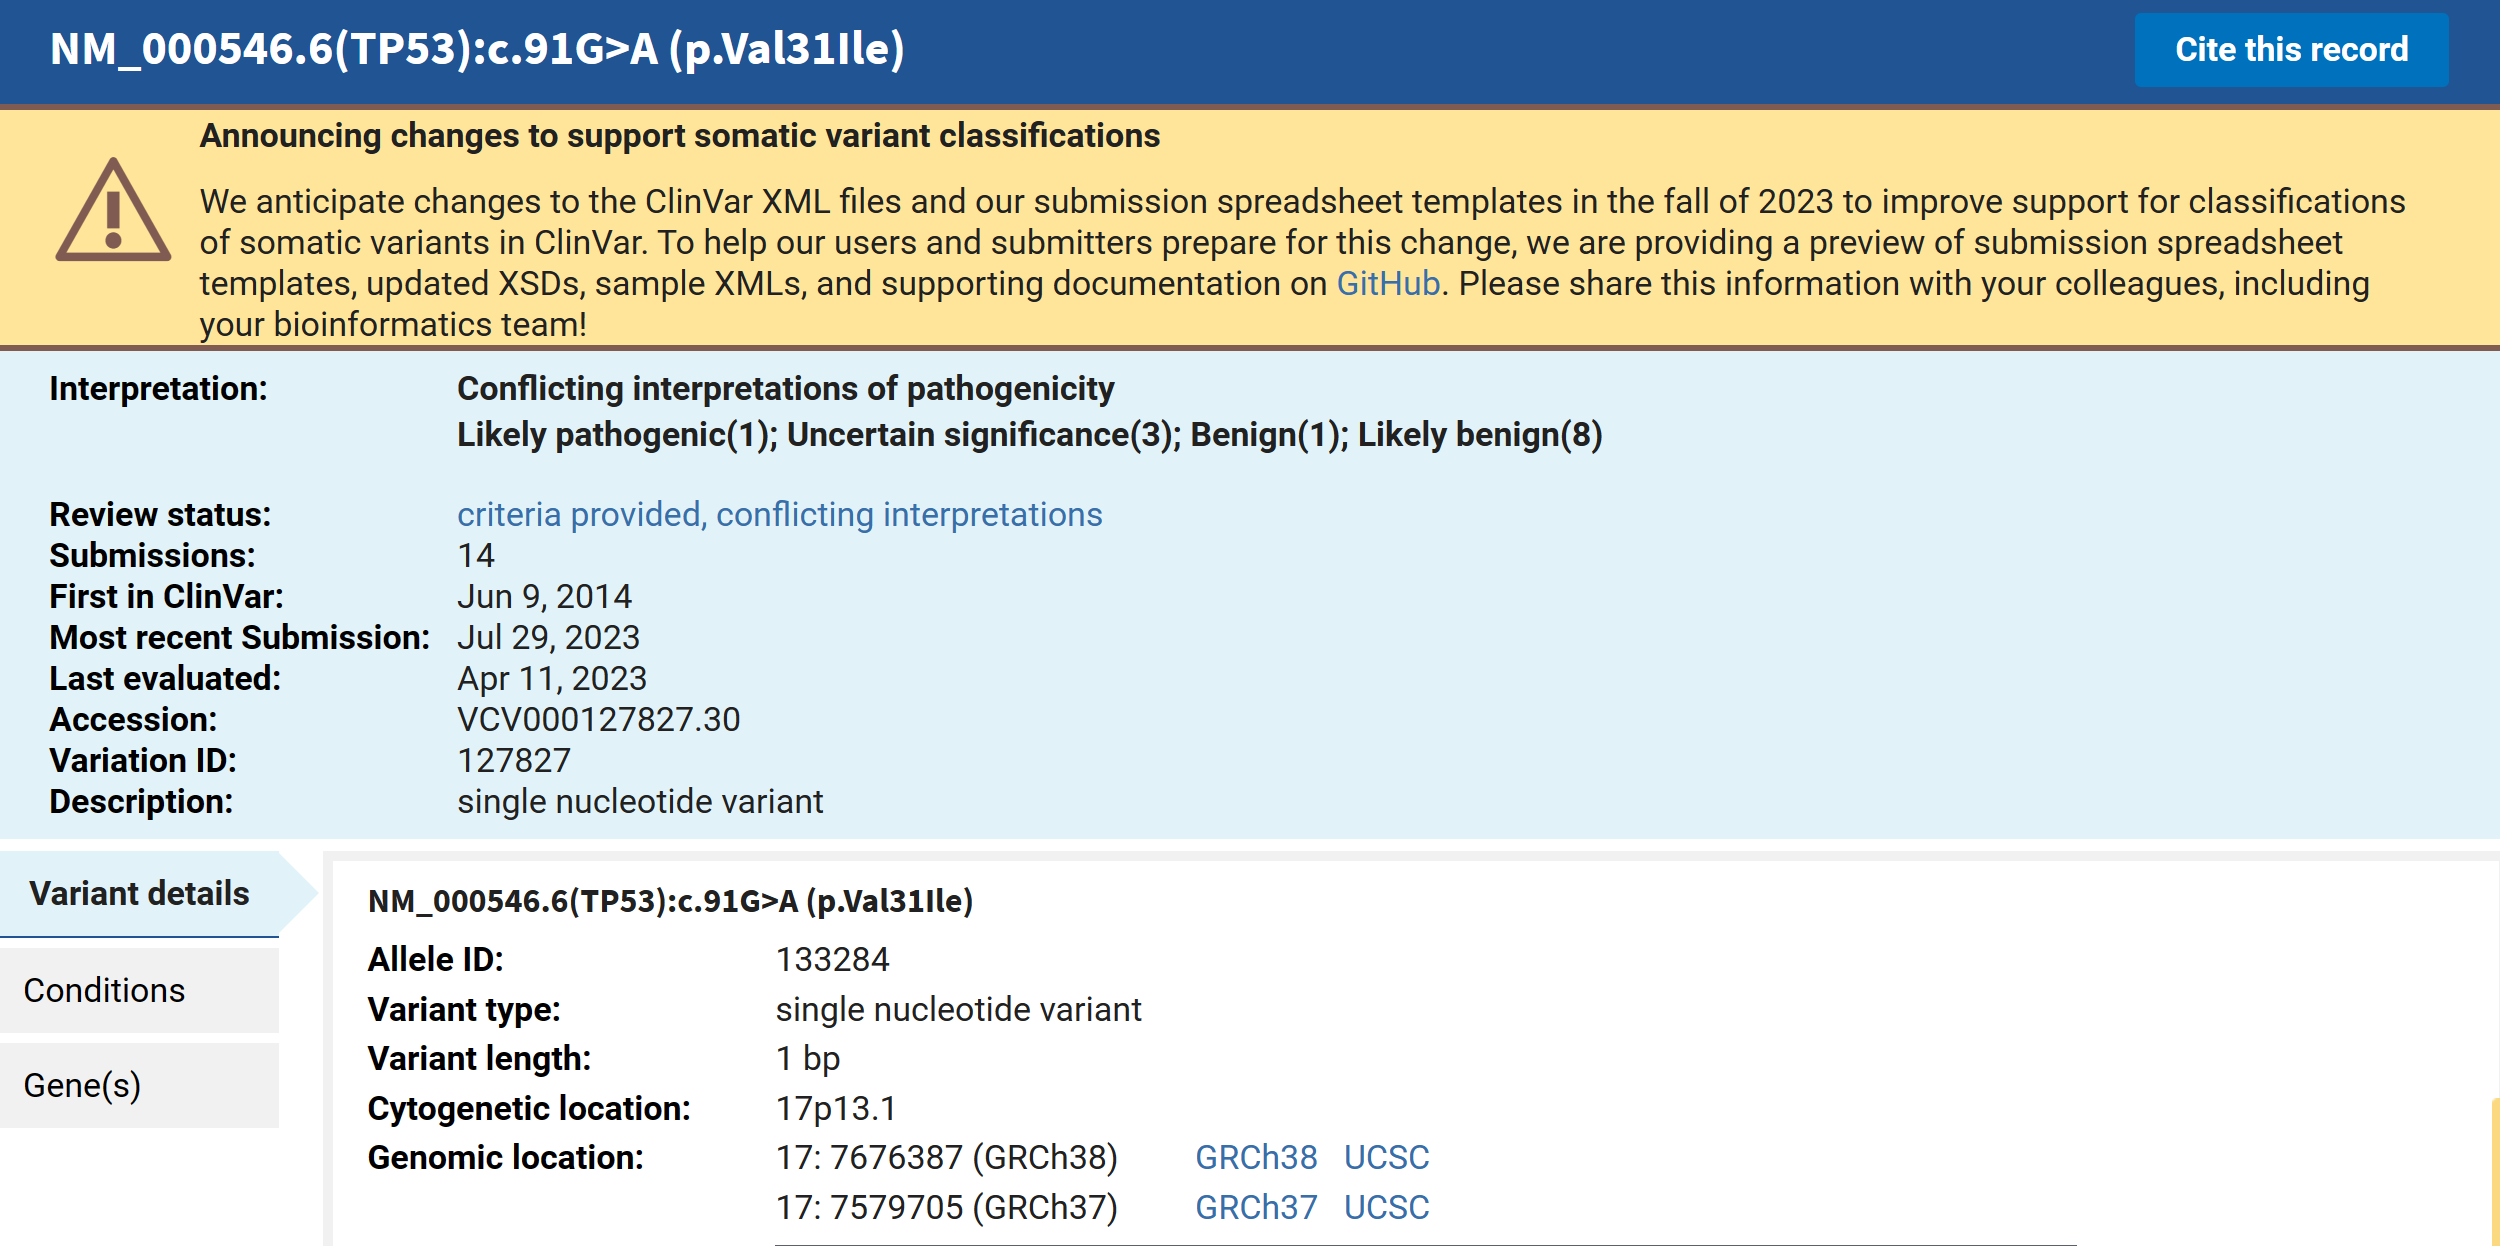2500x1246 pixels.
Task: Click the Cite this record button
Action: [2290, 50]
